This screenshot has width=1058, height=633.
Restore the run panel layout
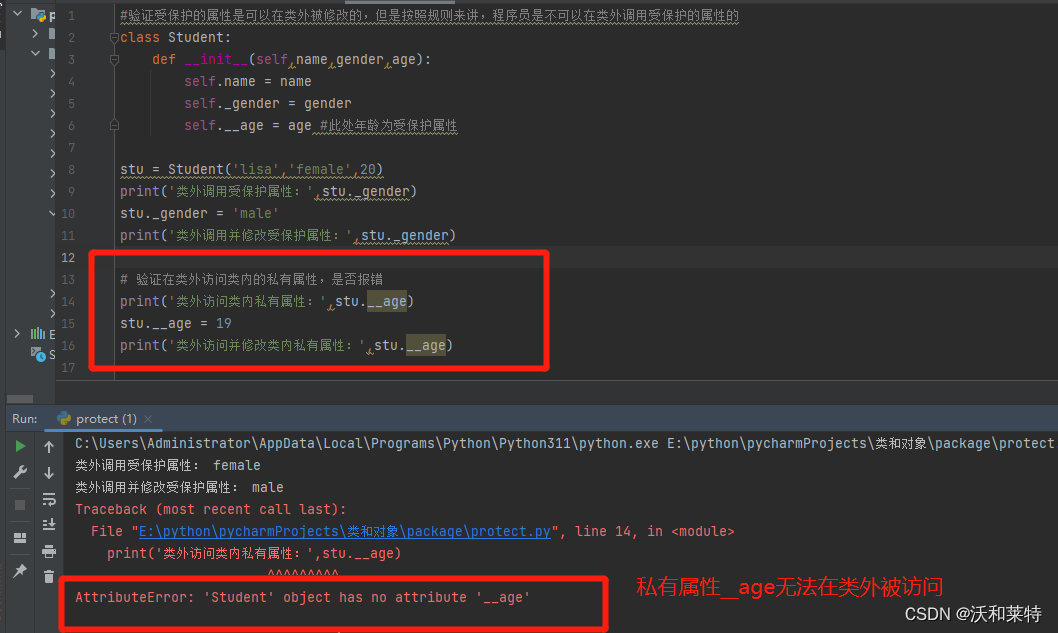[x=20, y=538]
